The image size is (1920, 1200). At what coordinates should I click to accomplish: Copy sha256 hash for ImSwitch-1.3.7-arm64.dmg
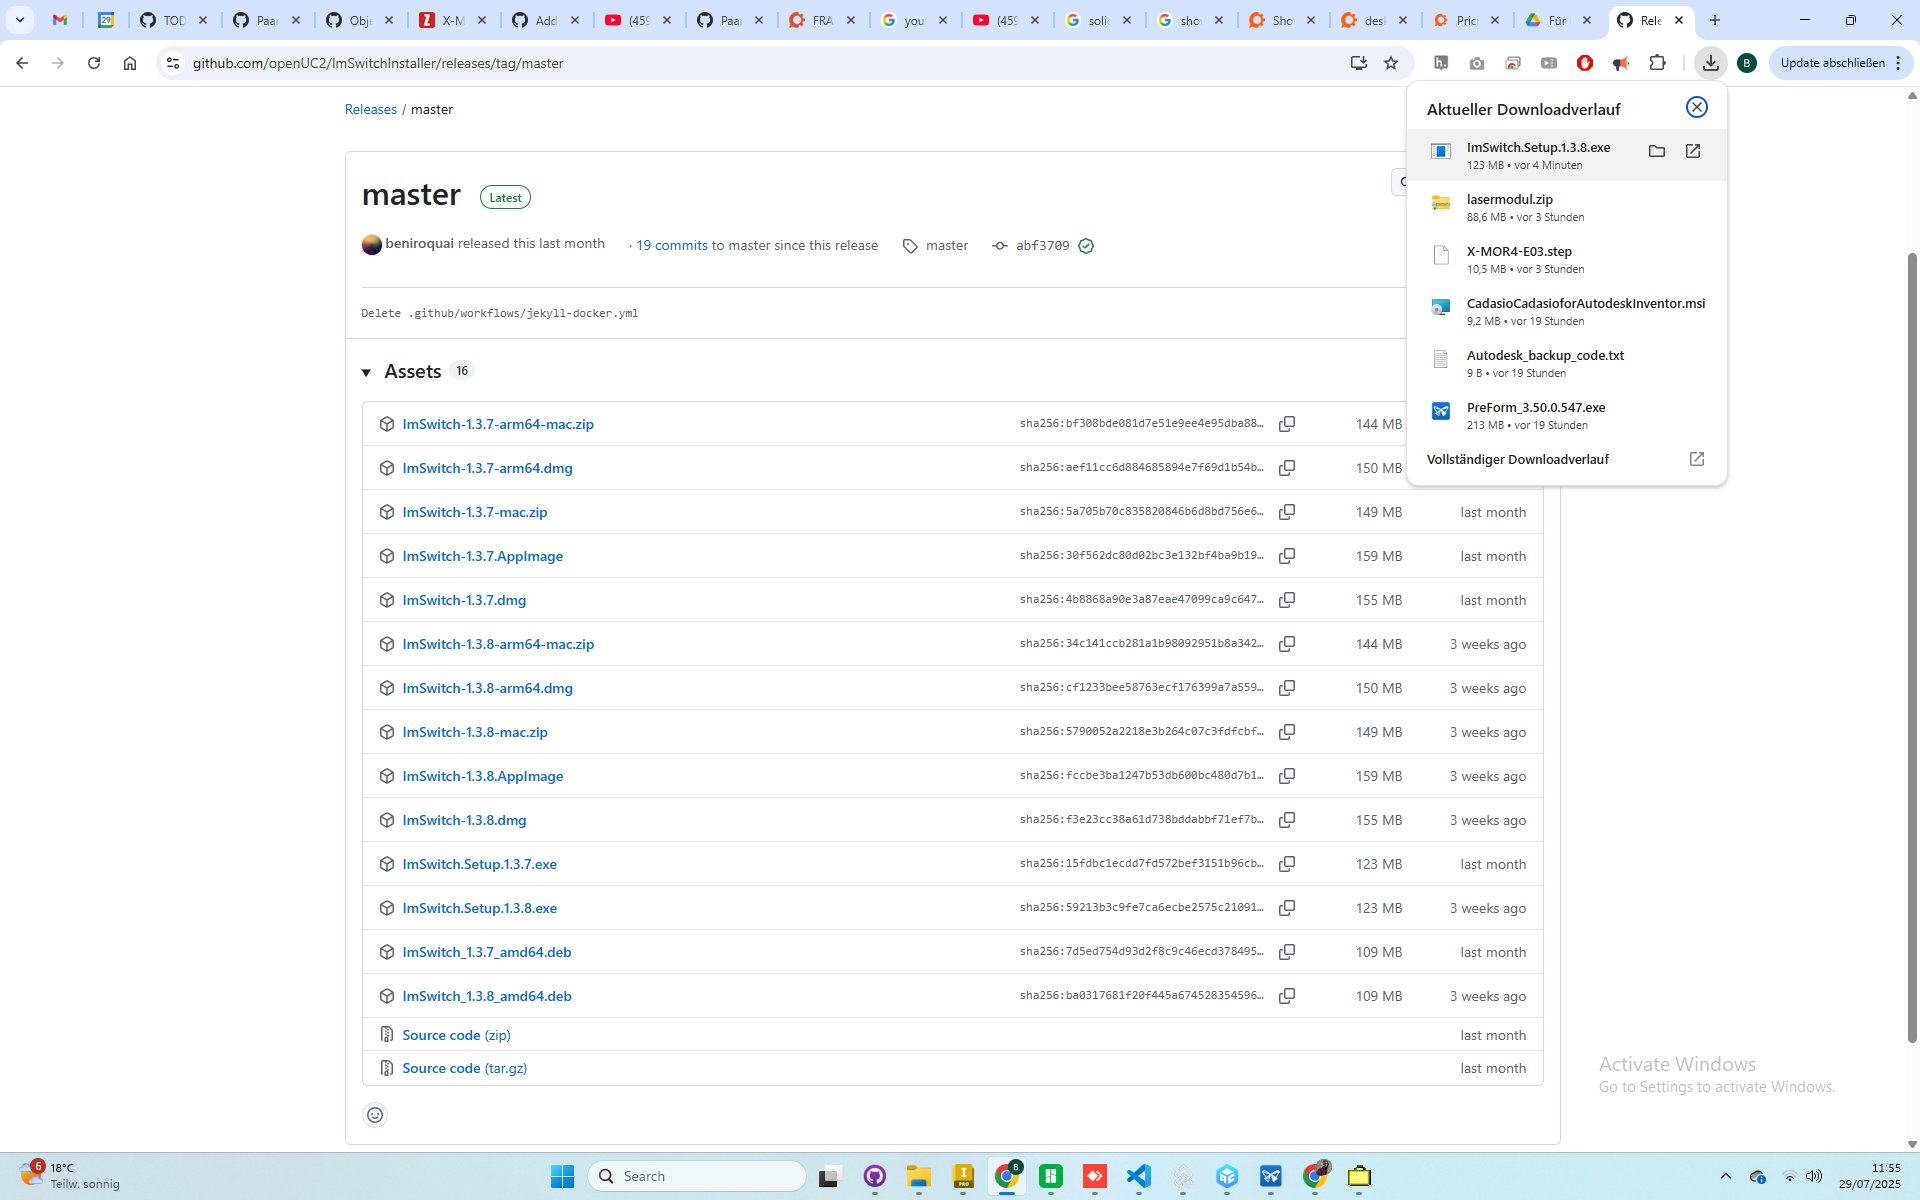click(1287, 468)
